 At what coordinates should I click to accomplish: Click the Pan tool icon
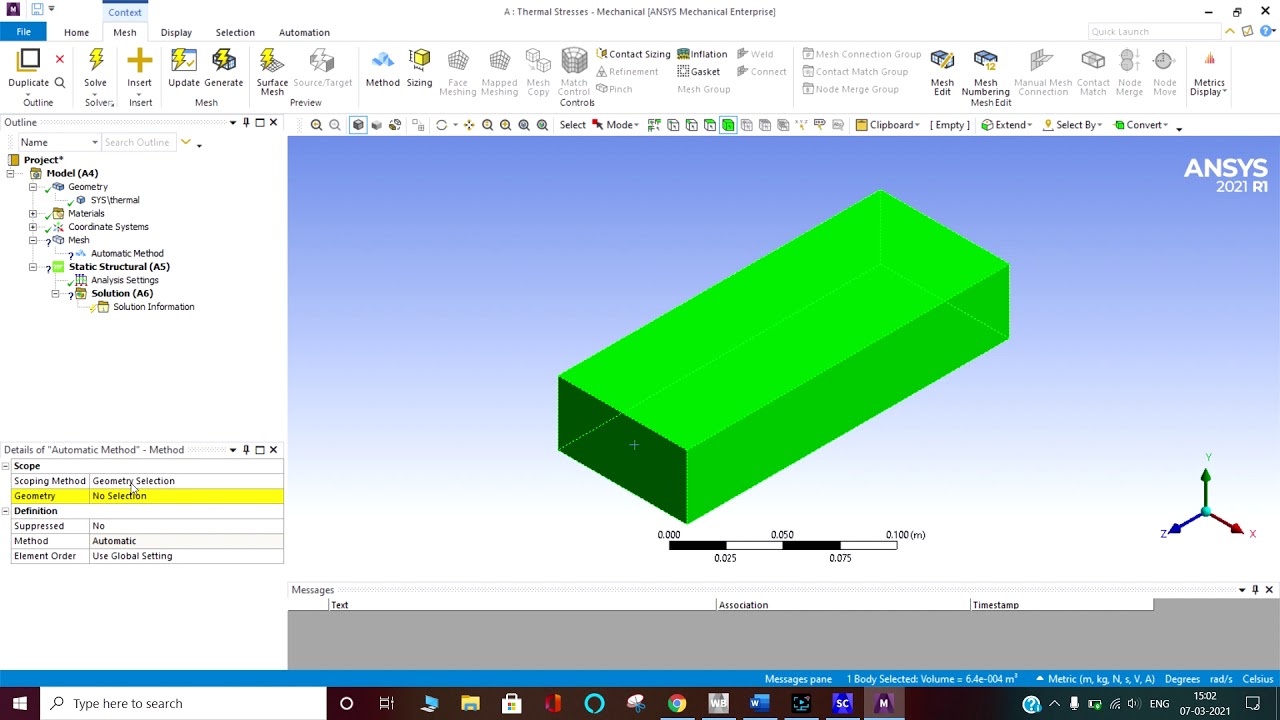468,125
